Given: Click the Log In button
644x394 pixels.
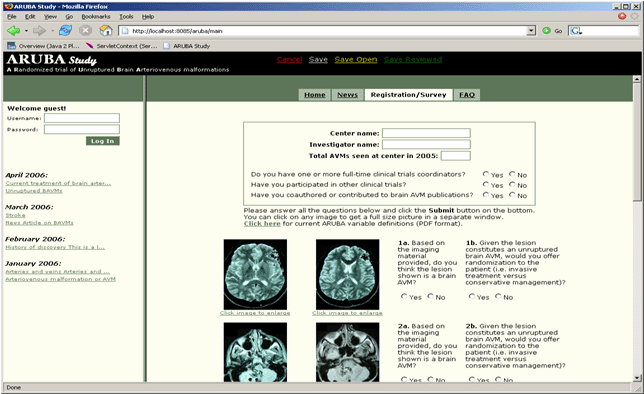Looking at the screenshot, I should (103, 141).
